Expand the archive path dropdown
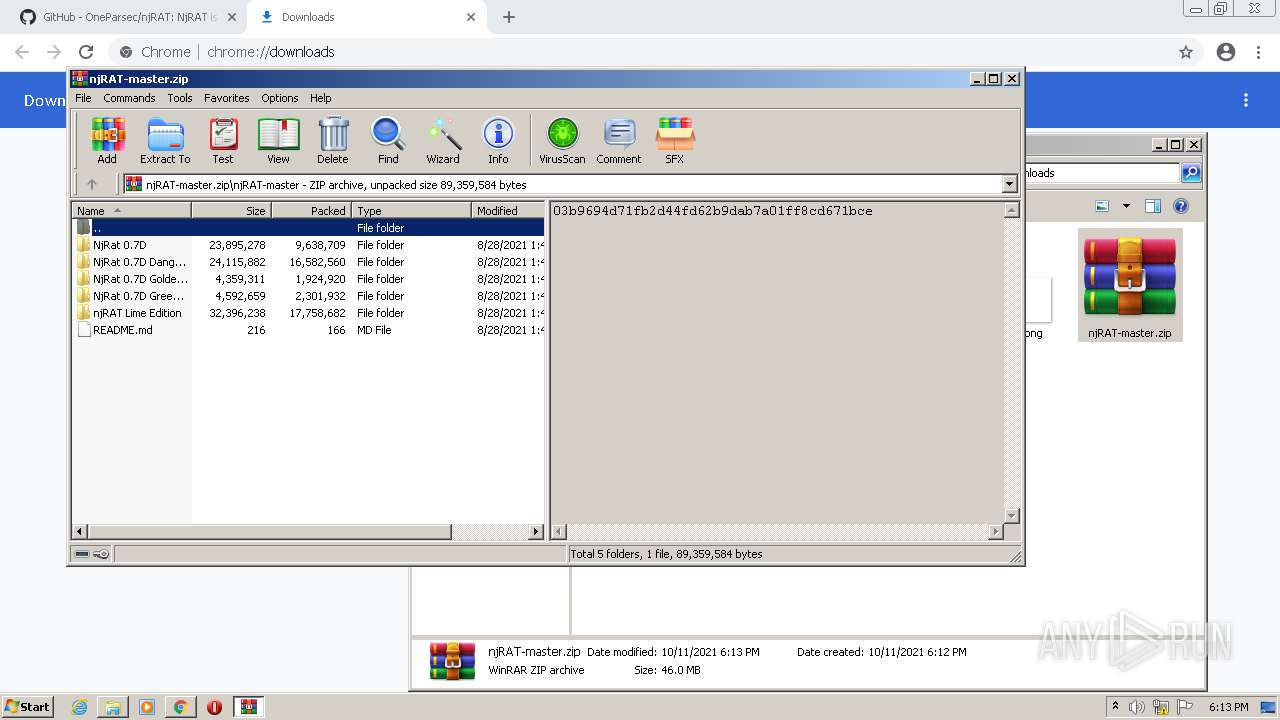Image resolution: width=1280 pixels, height=720 pixels. pyautogui.click(x=1009, y=184)
